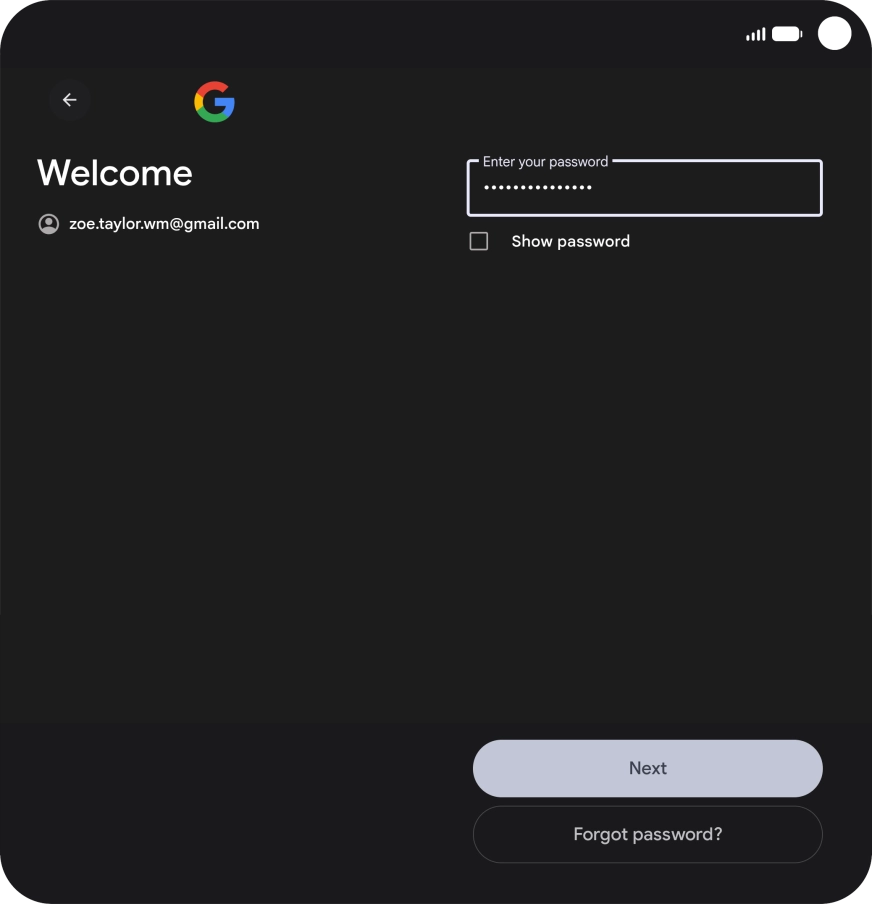Start password recovery via Forgot password?
The image size is (872, 904).
click(x=648, y=834)
